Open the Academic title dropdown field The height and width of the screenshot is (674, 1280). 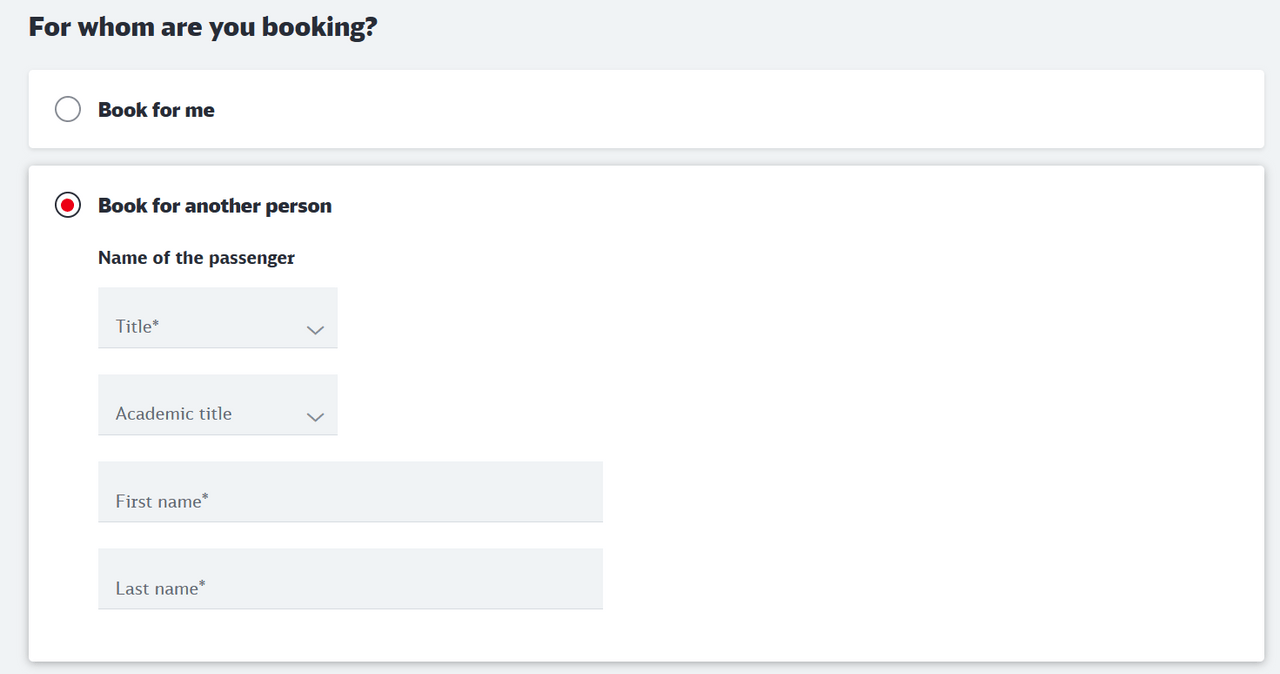coord(218,405)
